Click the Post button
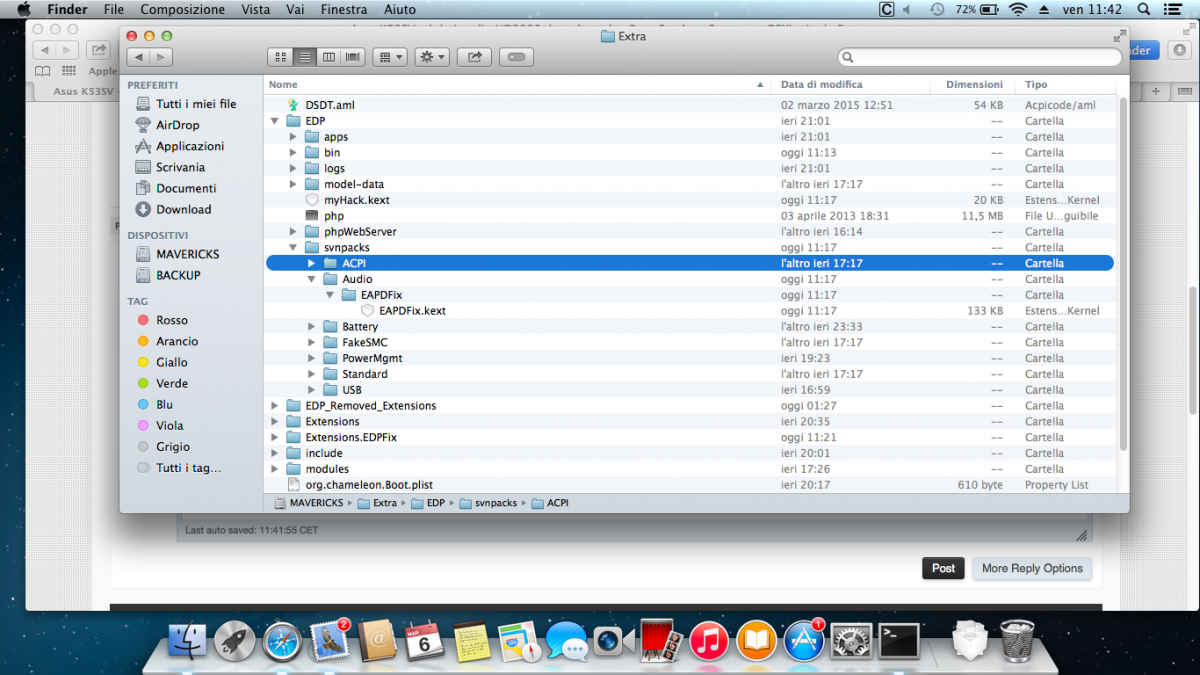1200x675 pixels. pyautogui.click(x=943, y=568)
